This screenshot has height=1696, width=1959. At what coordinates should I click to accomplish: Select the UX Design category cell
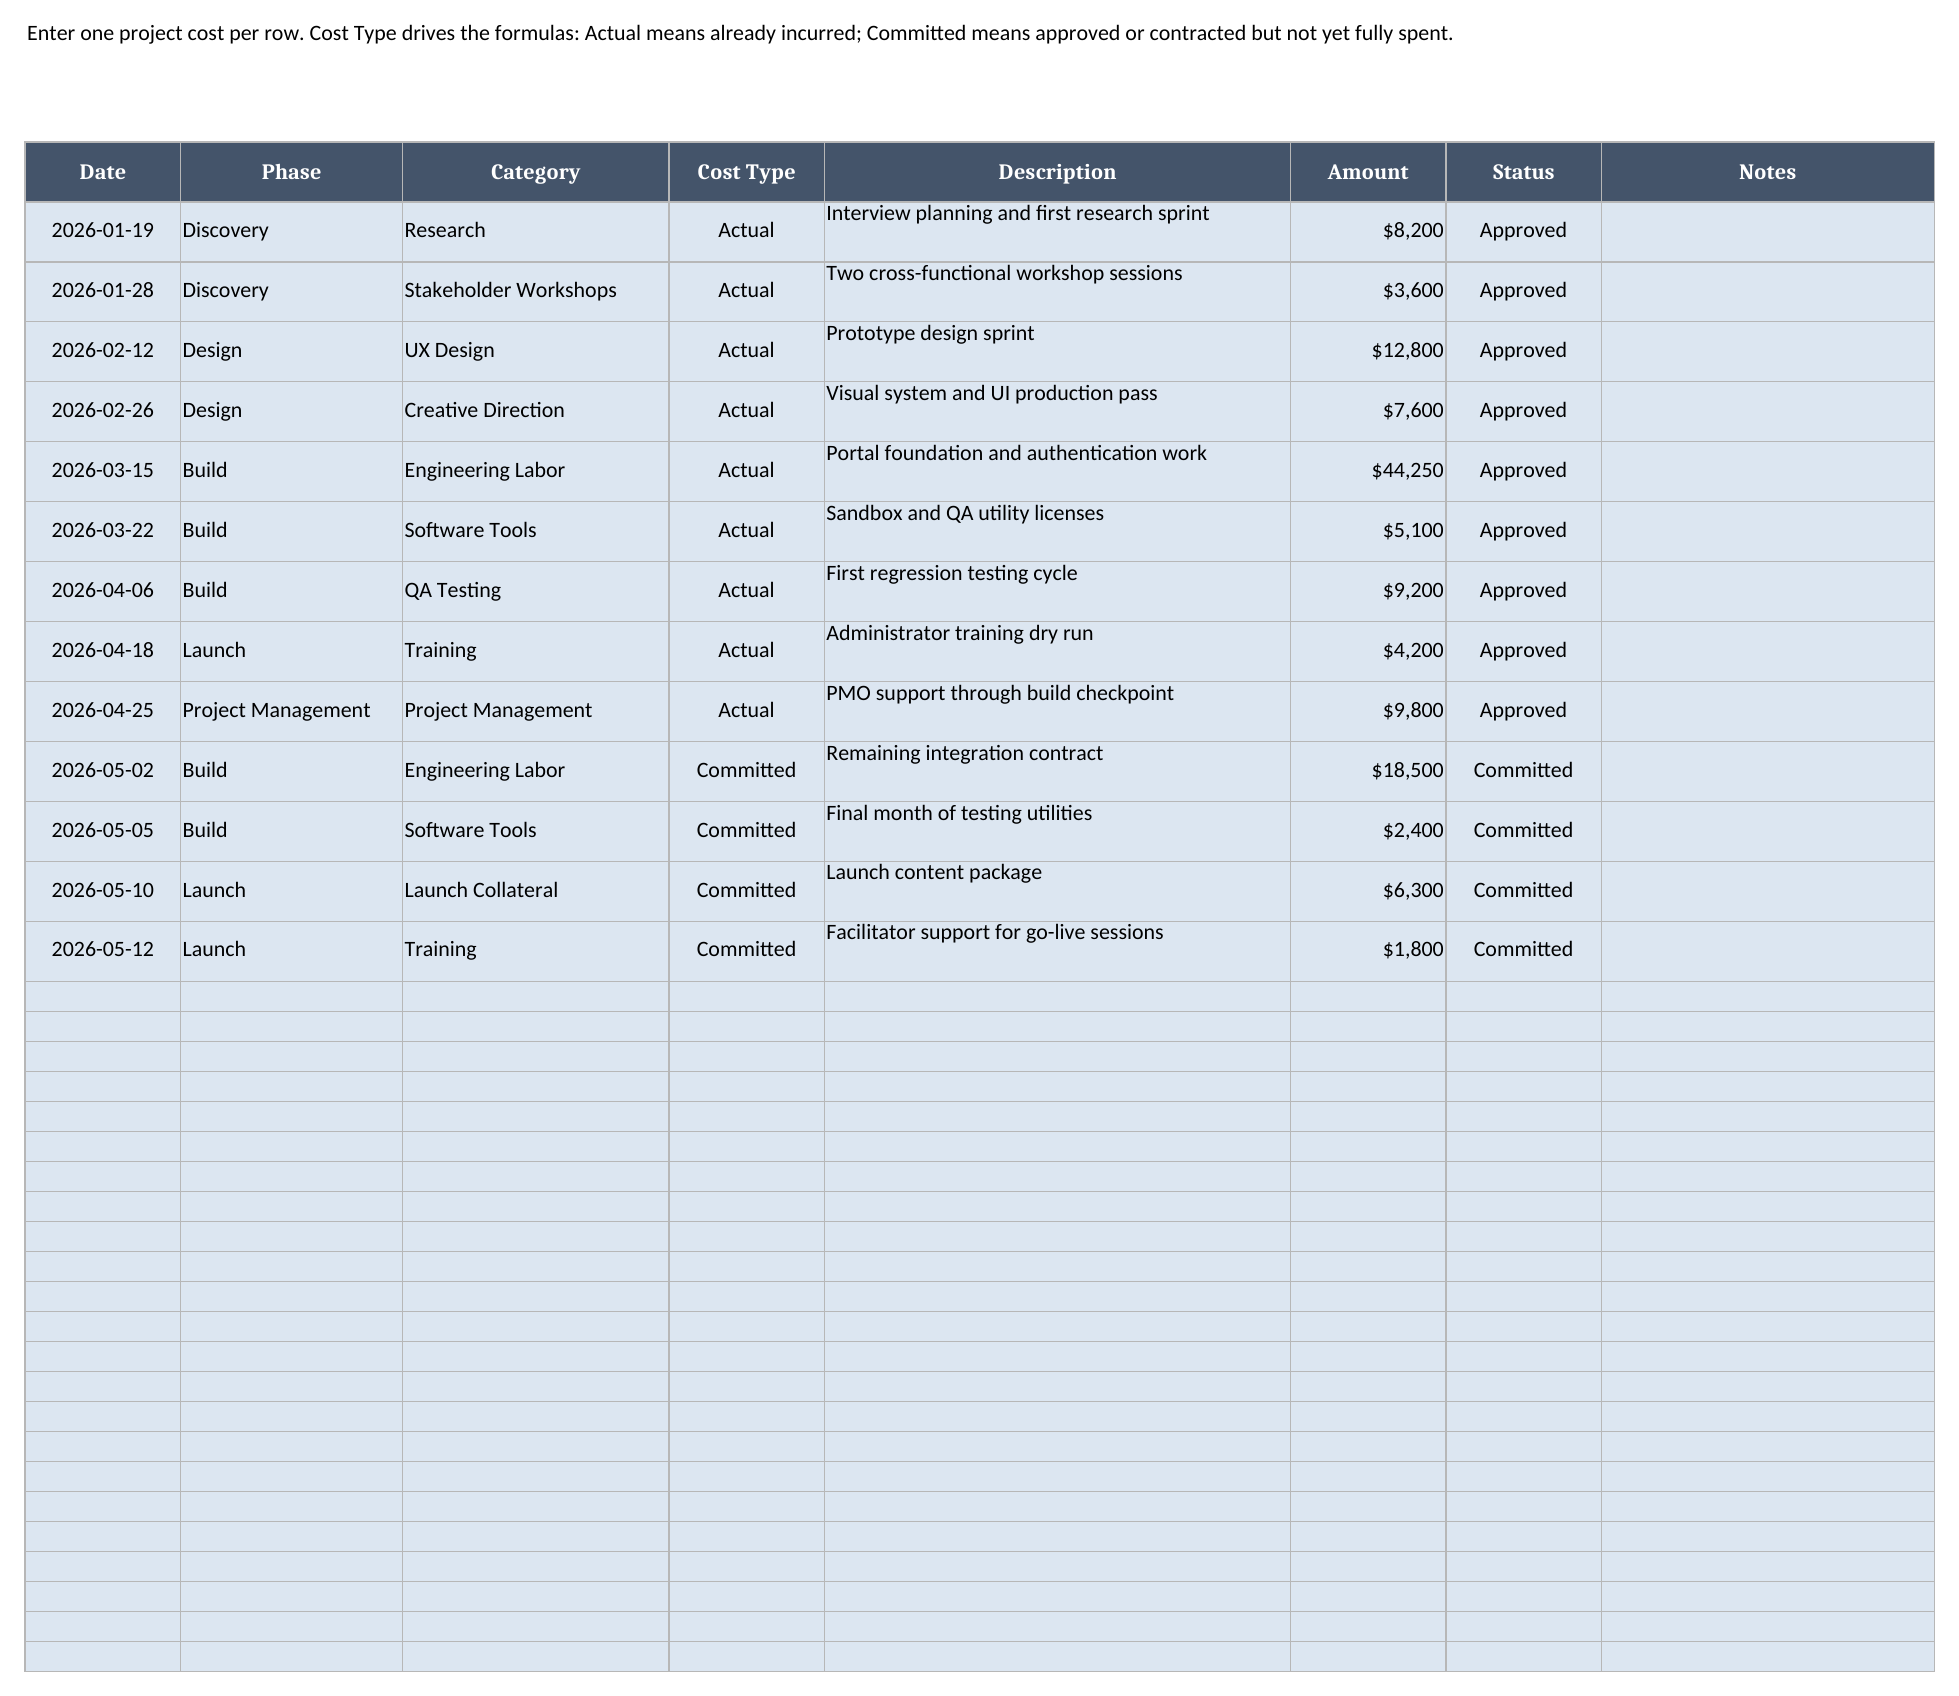(535, 351)
